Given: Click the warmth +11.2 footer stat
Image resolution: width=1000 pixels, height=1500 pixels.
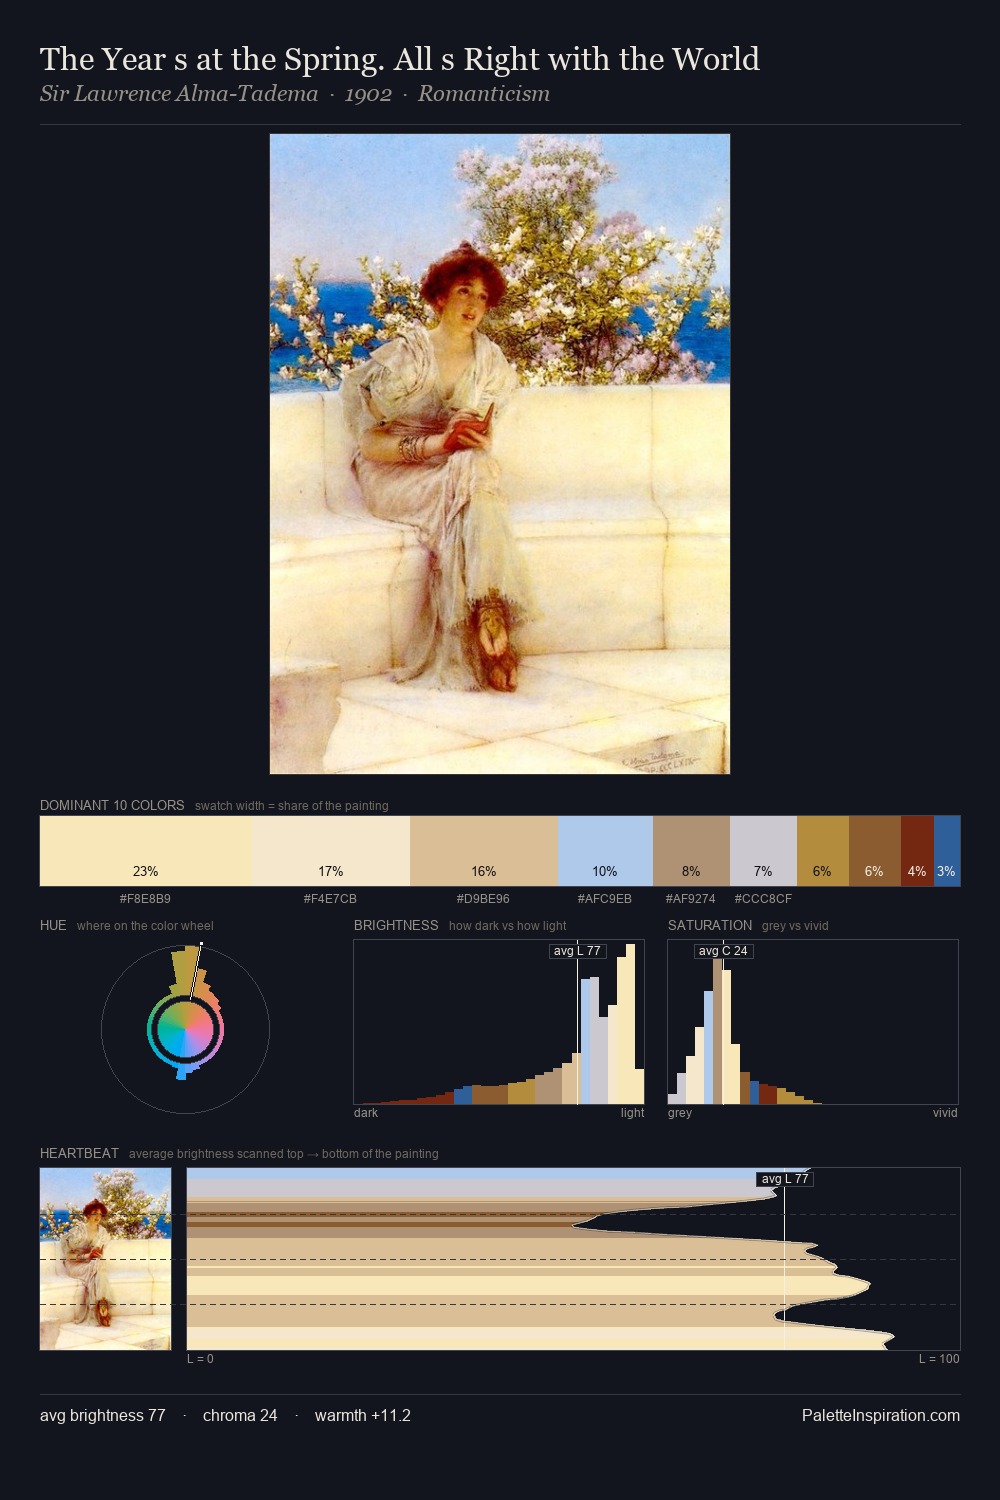Looking at the screenshot, I should click(363, 1415).
